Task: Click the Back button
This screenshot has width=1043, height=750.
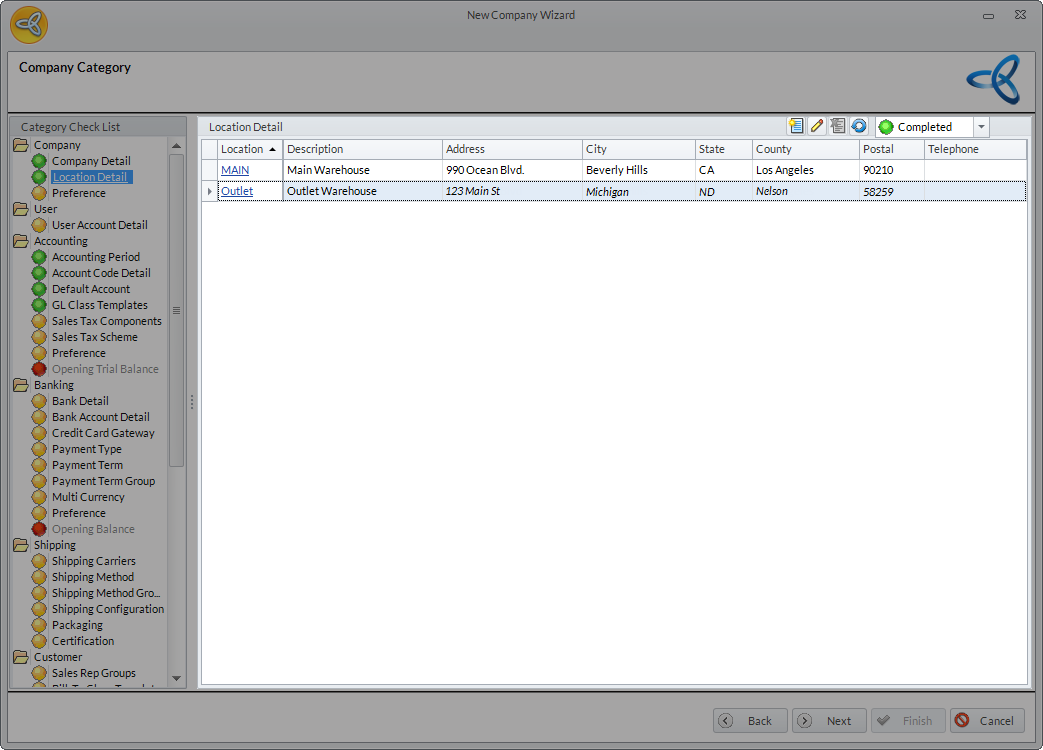Action: pos(750,721)
